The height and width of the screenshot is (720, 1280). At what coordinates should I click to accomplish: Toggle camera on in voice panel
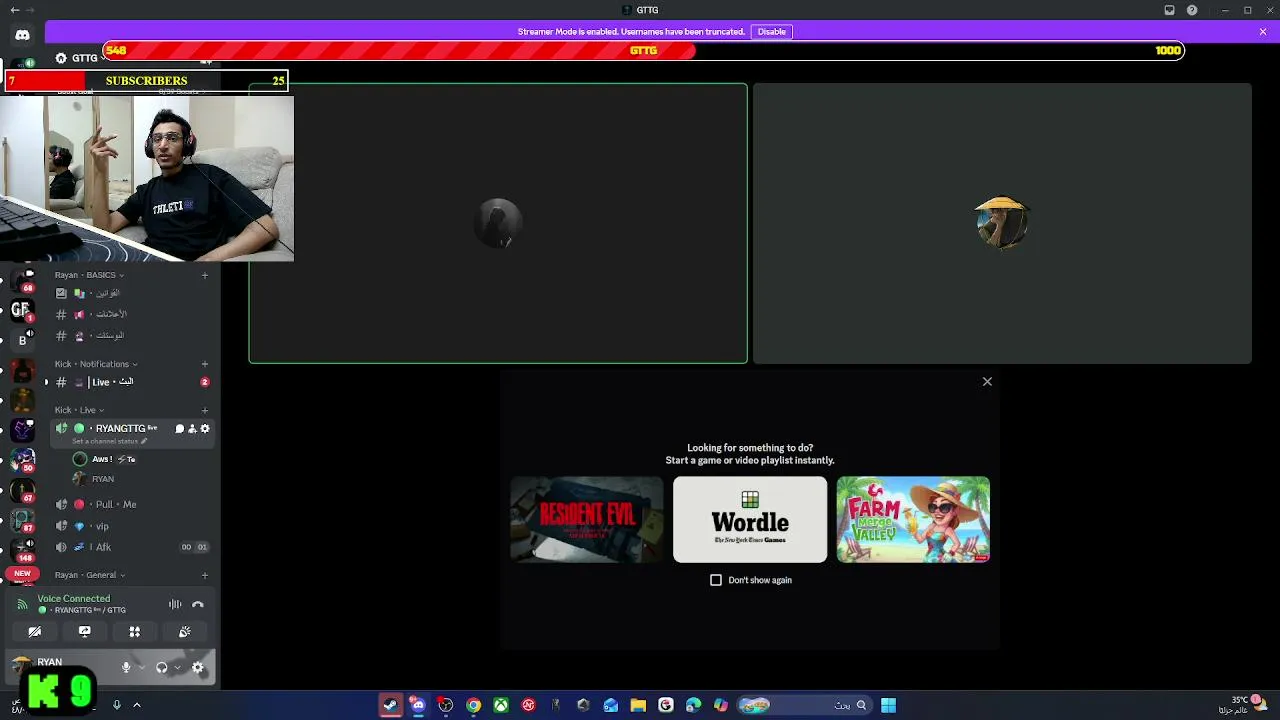pos(35,632)
